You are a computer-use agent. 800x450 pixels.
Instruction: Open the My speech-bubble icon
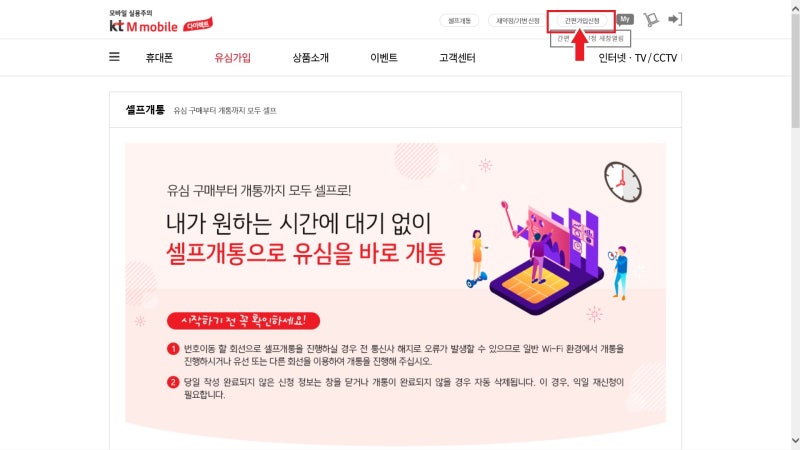(x=625, y=19)
